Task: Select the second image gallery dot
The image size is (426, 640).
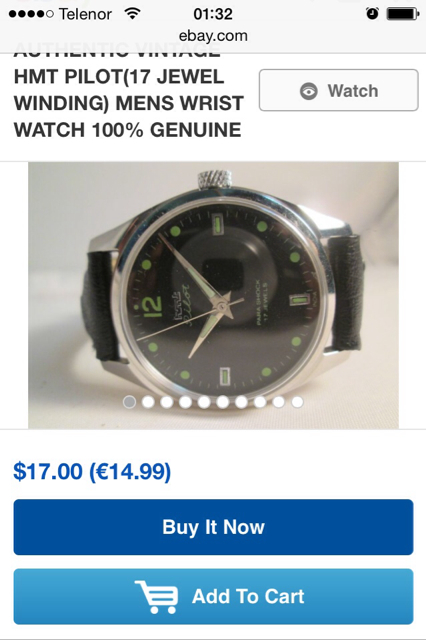Action: (x=148, y=402)
